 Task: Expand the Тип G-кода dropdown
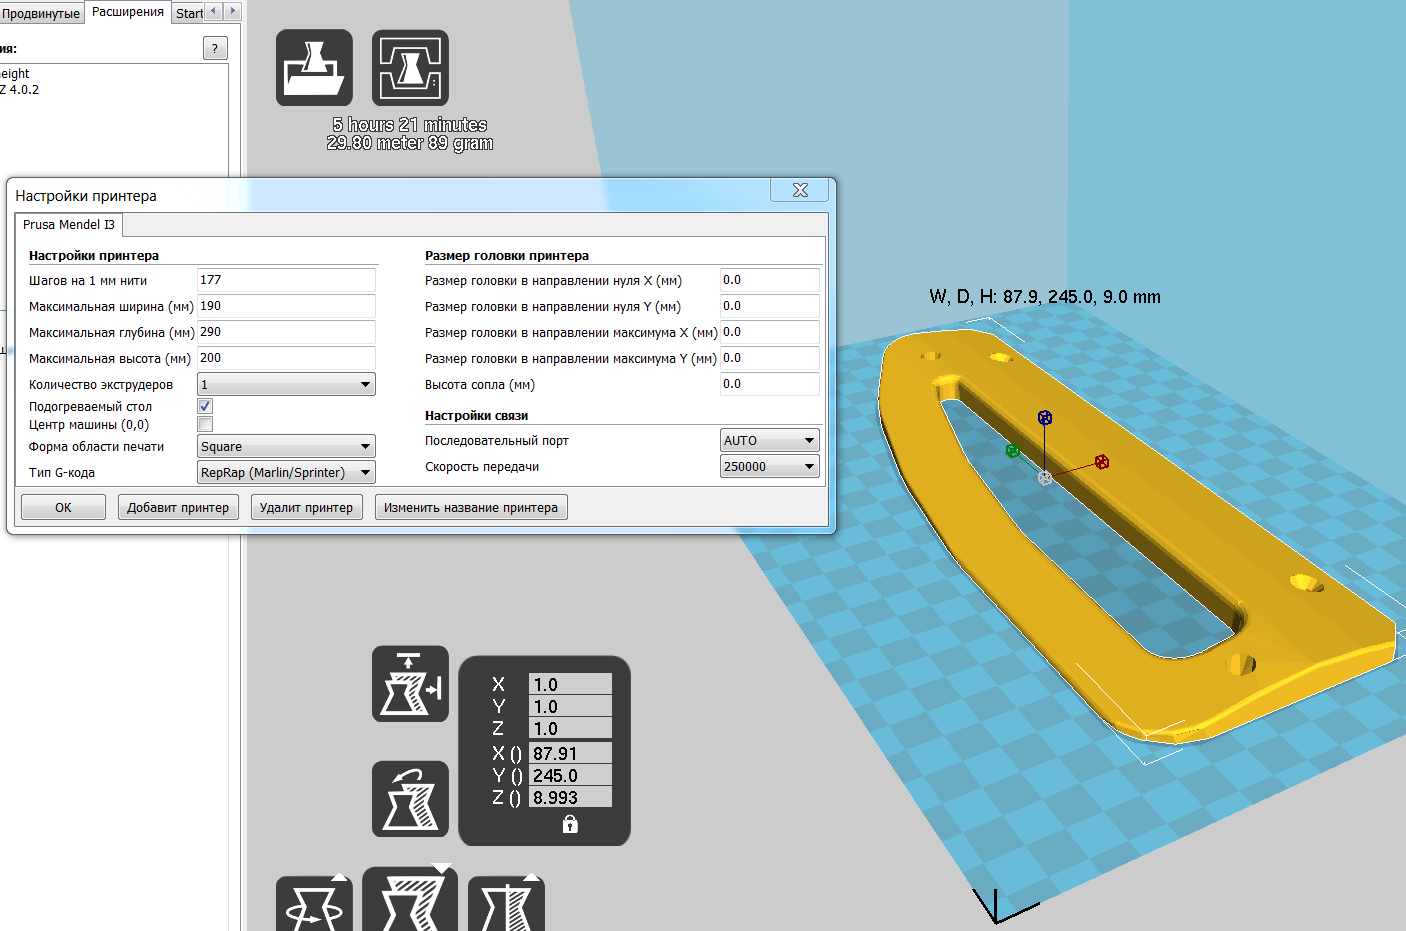[286, 473]
